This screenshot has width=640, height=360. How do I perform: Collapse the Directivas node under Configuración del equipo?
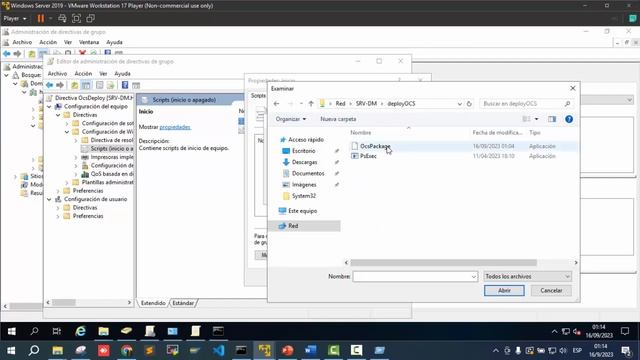(58, 115)
